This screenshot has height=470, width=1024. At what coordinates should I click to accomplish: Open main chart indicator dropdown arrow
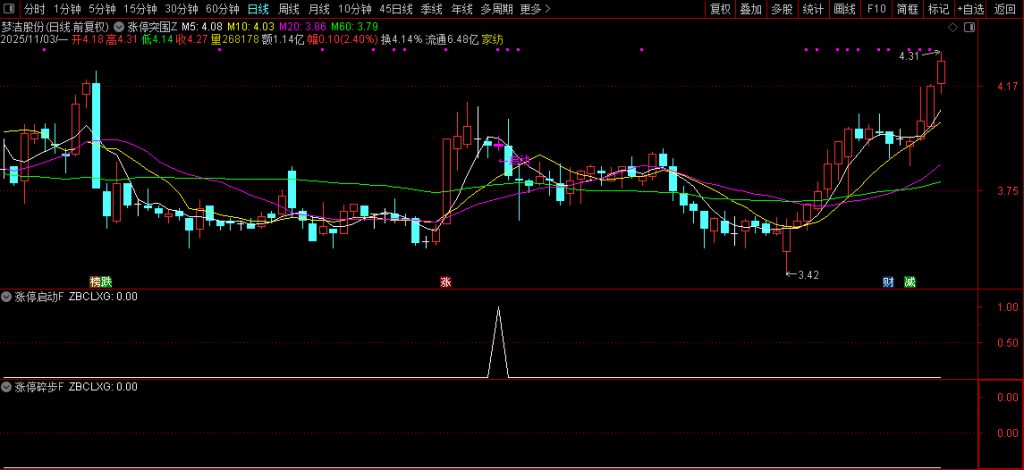click(x=118, y=27)
